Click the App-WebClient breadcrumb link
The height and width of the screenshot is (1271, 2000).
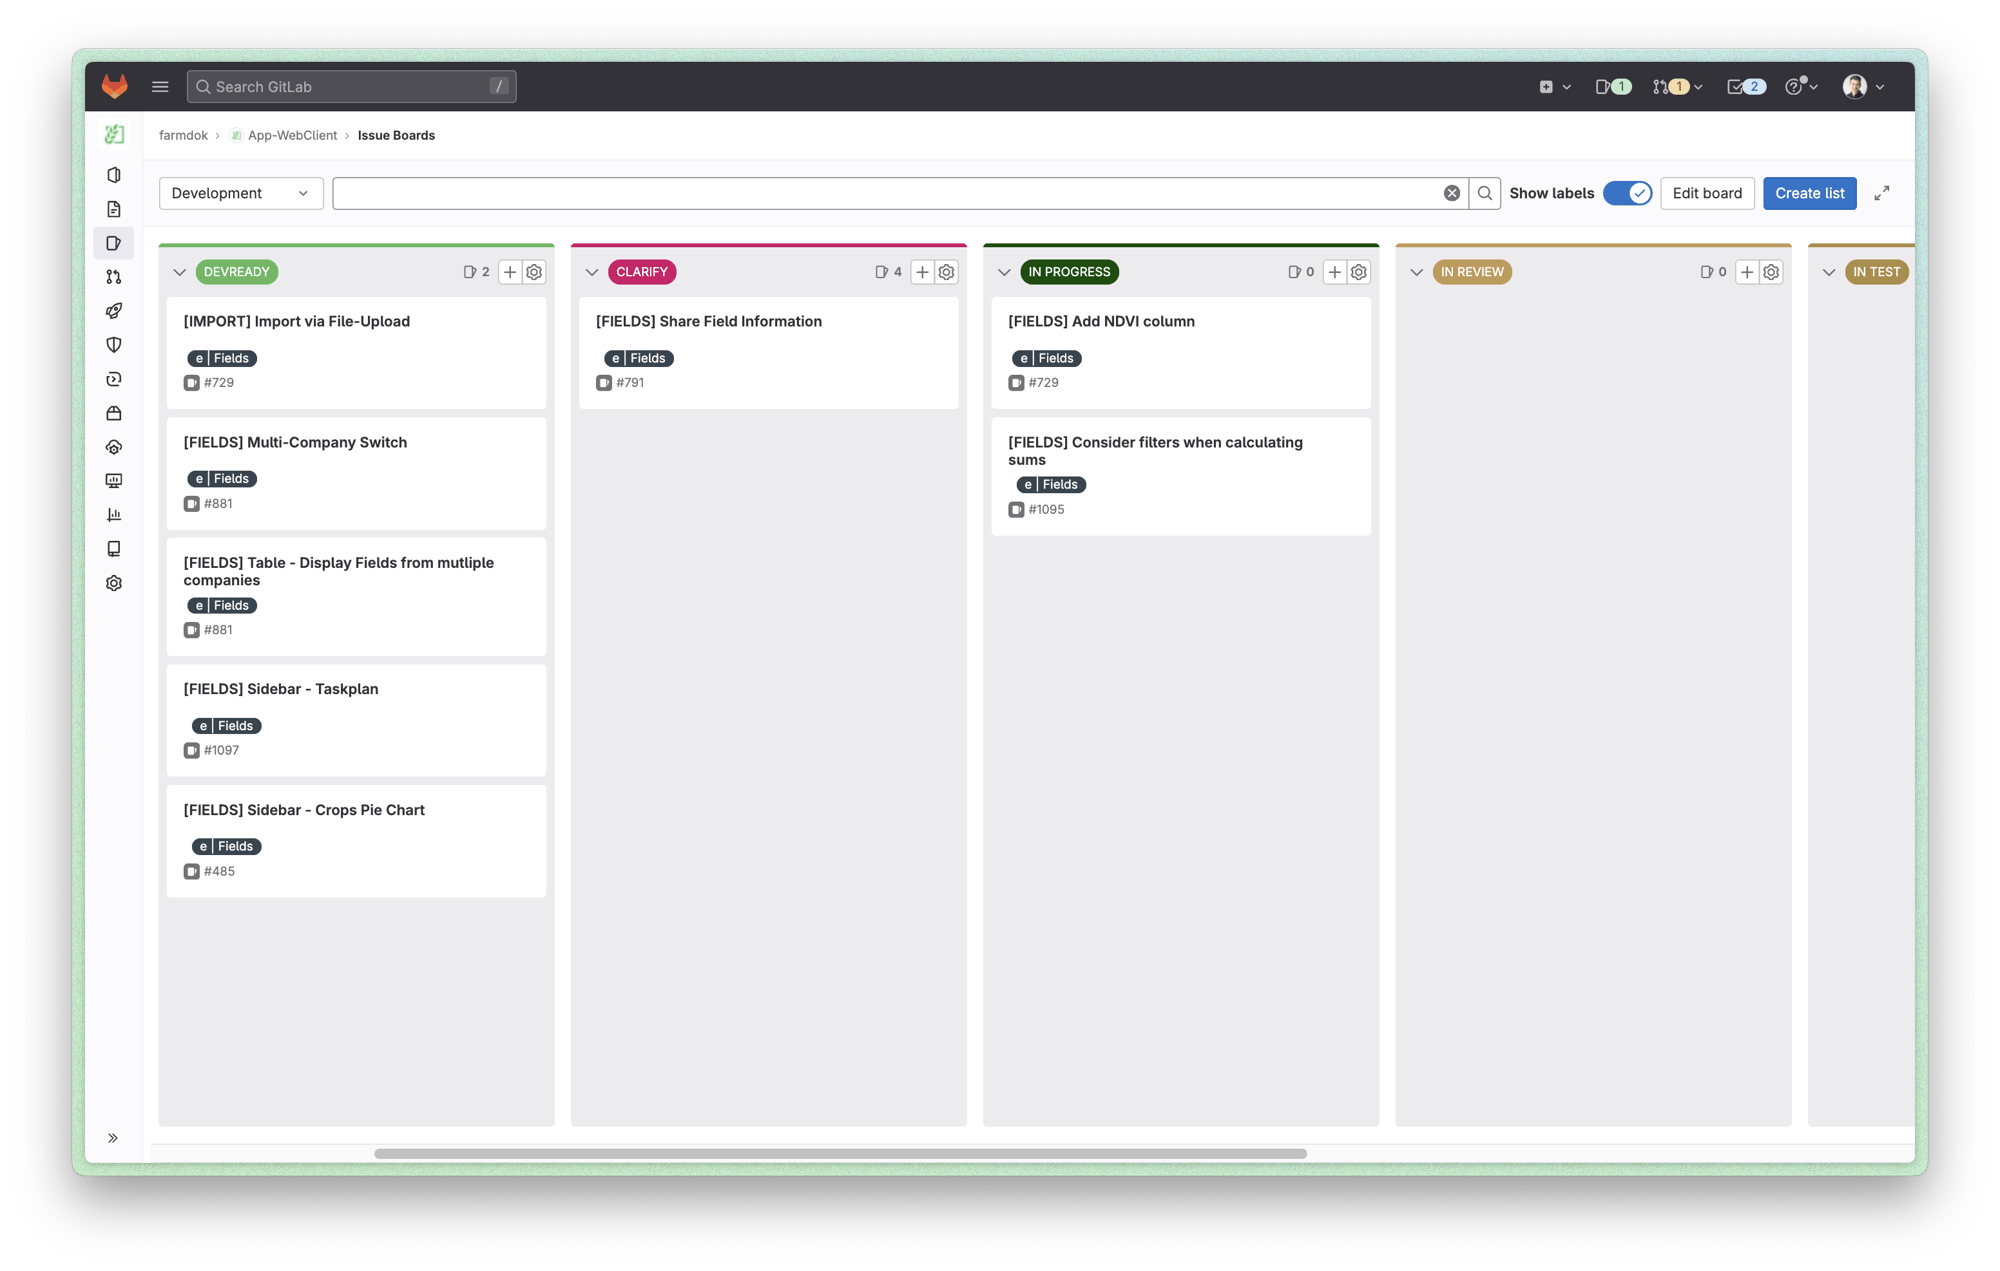[x=292, y=136]
